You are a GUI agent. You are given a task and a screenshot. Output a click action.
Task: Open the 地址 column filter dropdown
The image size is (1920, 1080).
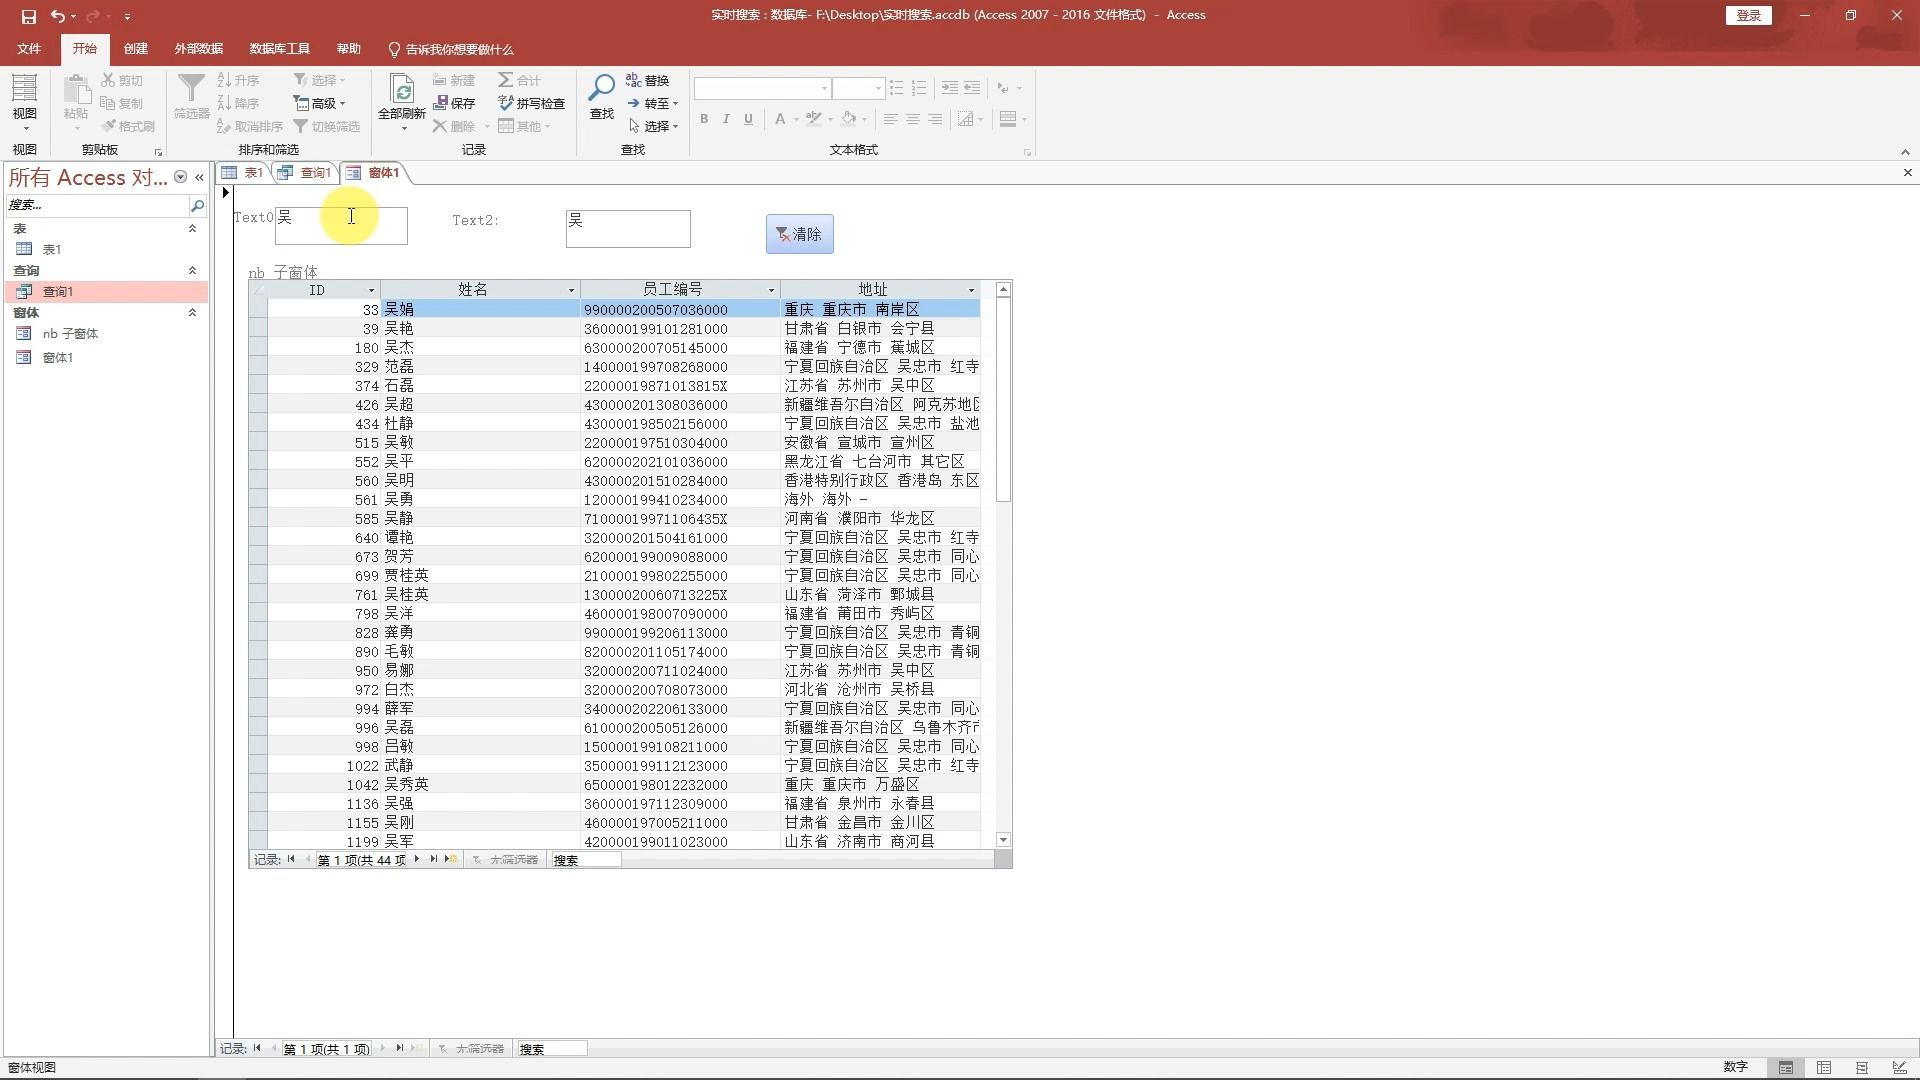pos(971,290)
